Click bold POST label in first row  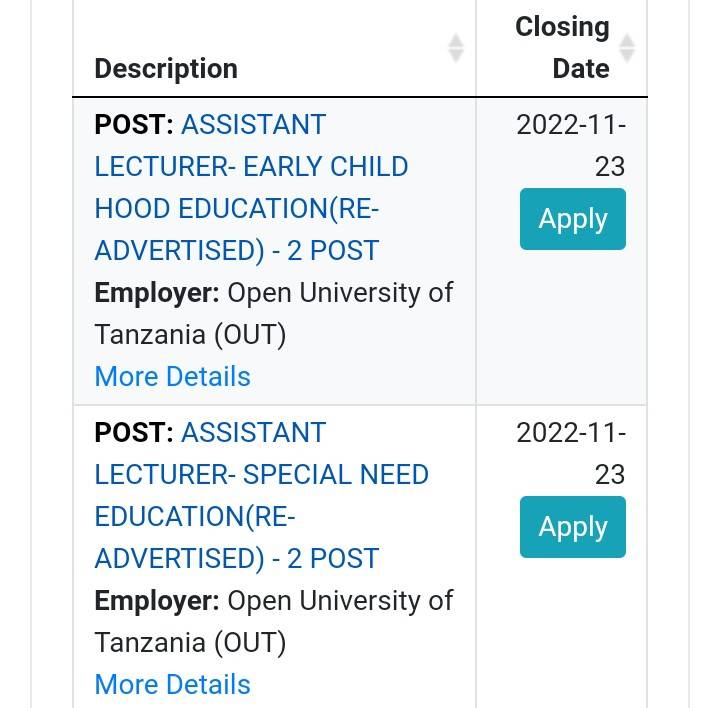point(134,124)
